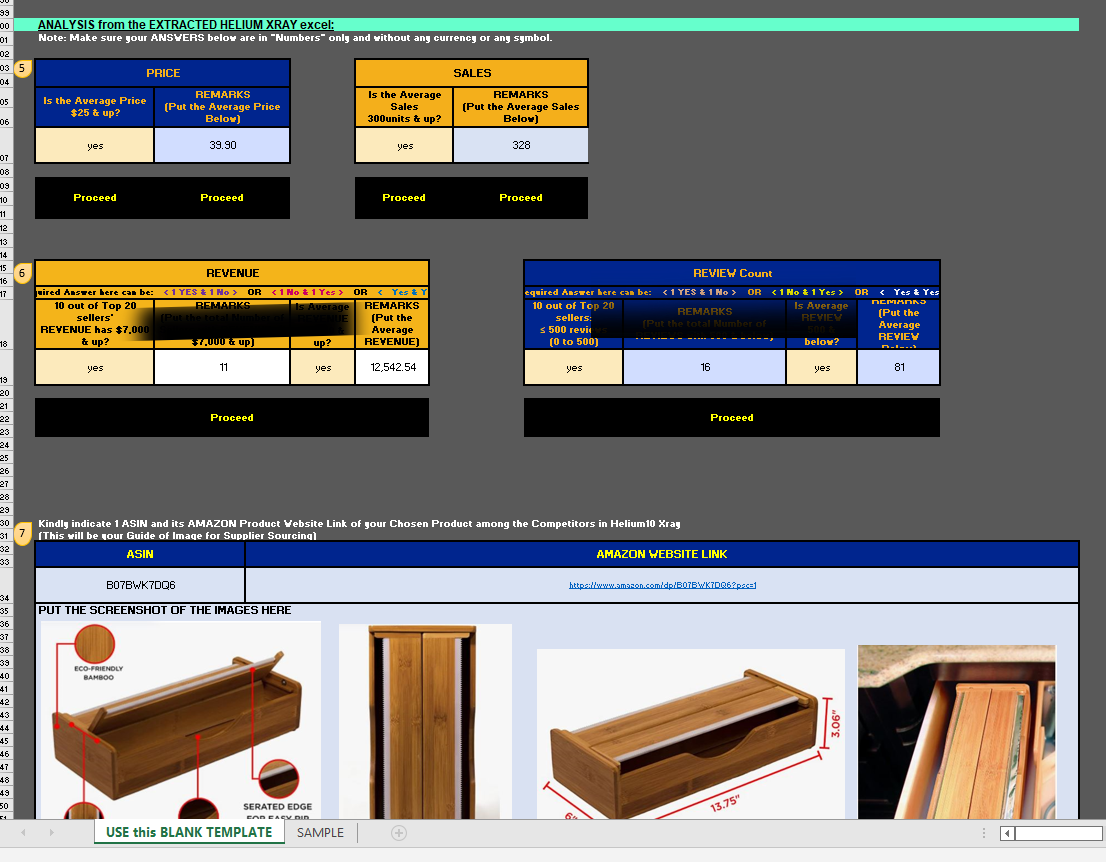Click the yes cell under Average Price

tap(95, 145)
